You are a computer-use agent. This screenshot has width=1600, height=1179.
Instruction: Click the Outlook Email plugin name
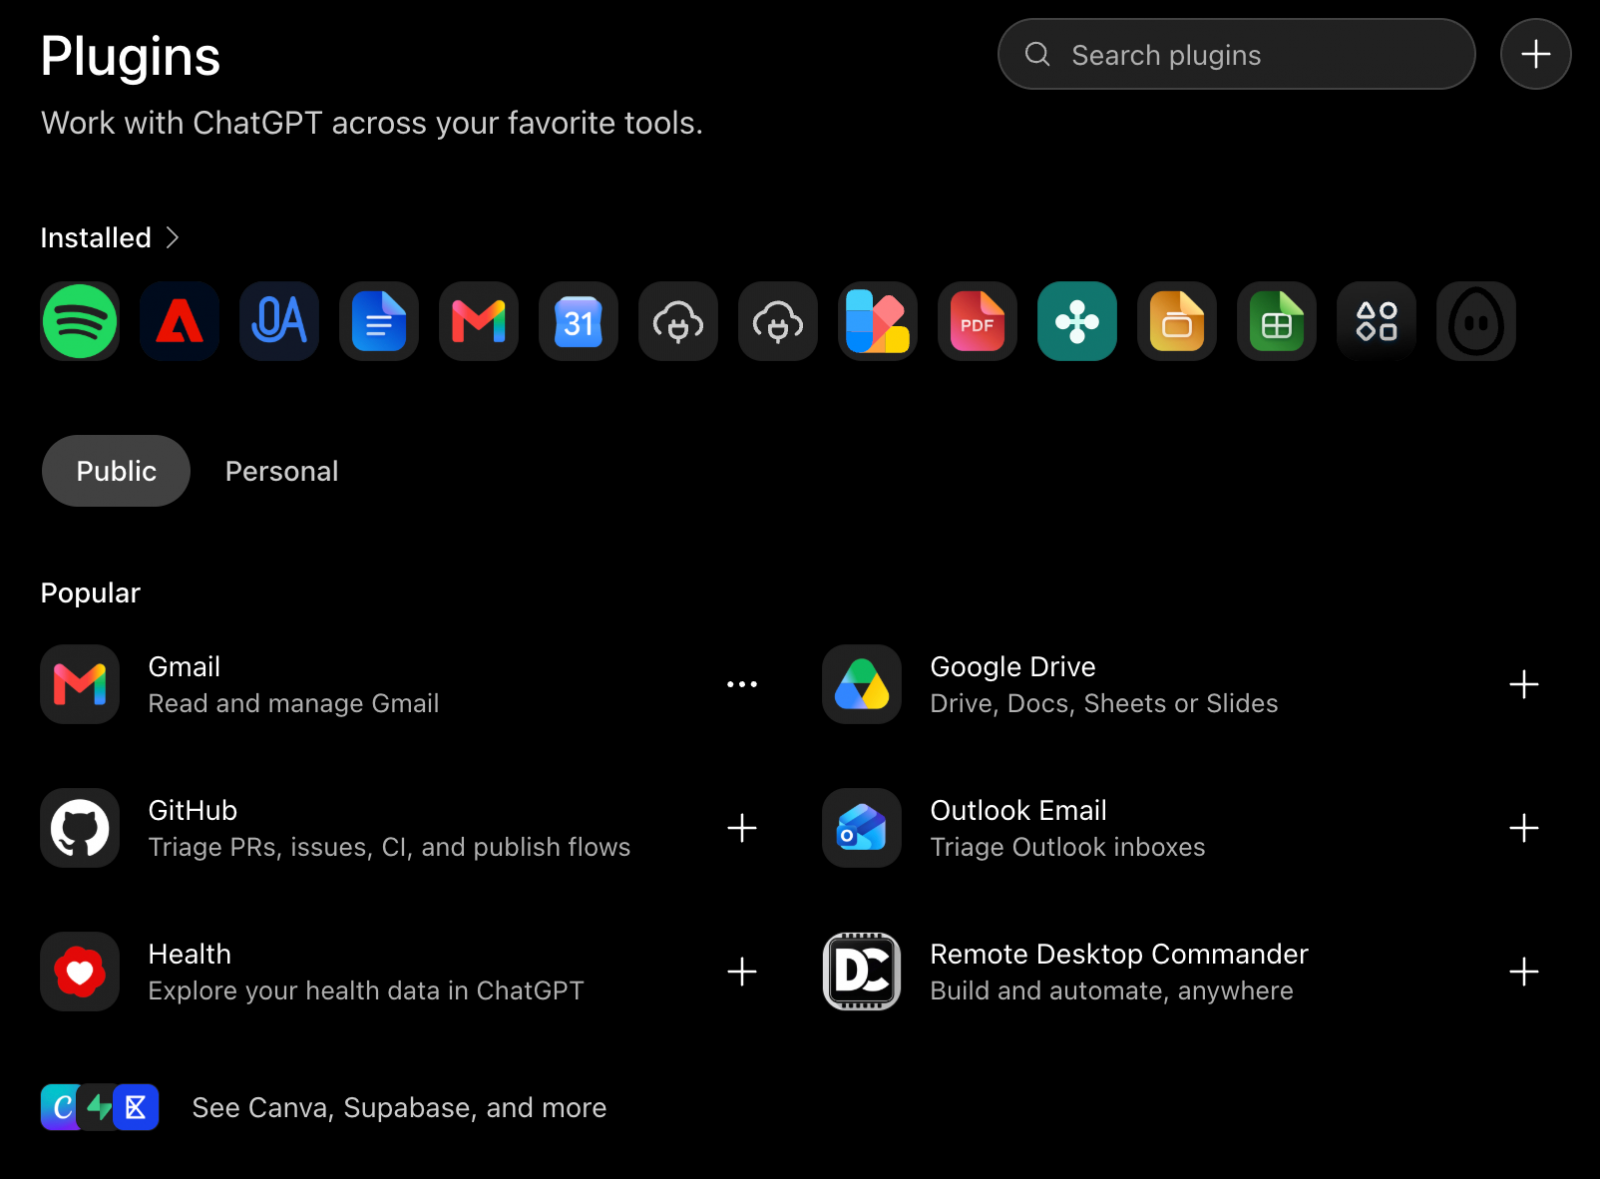click(x=1018, y=810)
